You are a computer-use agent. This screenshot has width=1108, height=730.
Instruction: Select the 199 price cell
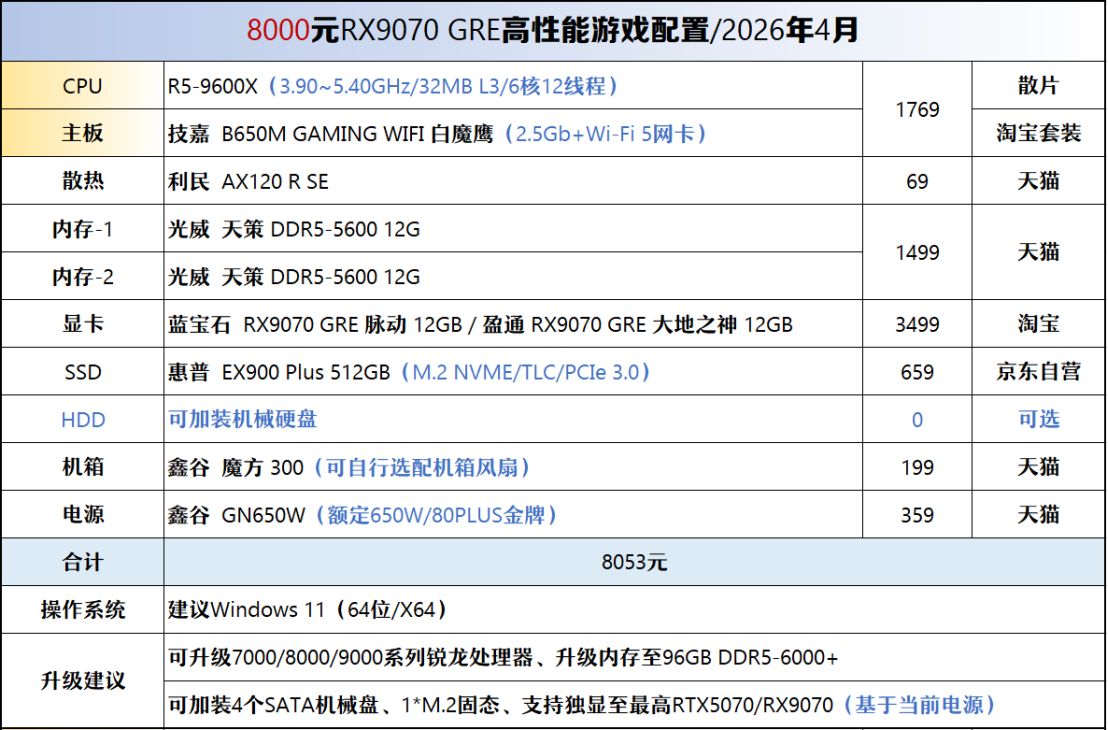(917, 466)
